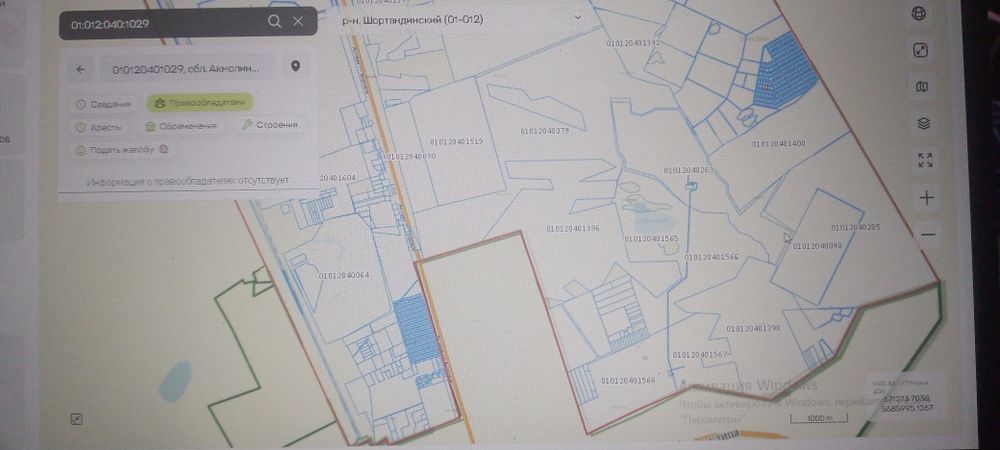Switch to the Обременения tab
Screen dimensions: 1000x450
(182, 127)
